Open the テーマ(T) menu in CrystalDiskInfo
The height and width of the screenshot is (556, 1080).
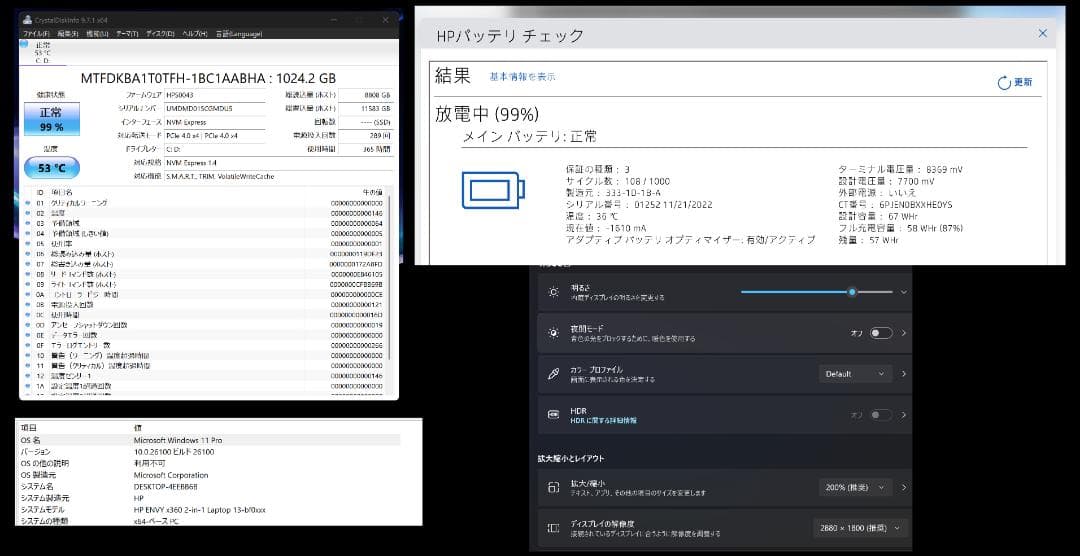(127, 34)
